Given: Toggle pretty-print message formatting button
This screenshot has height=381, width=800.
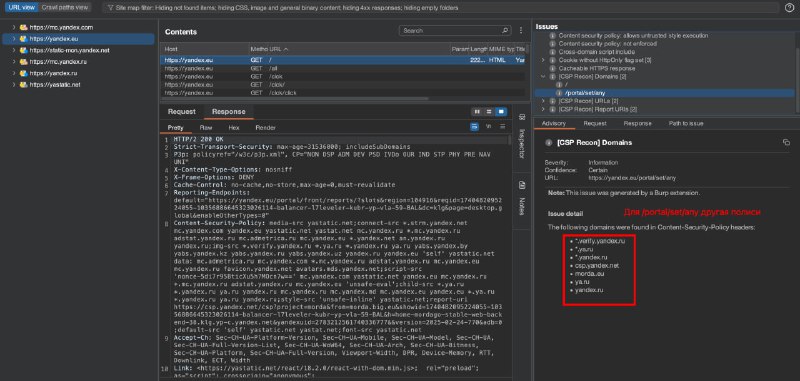Looking at the screenshot, I should pos(474,126).
